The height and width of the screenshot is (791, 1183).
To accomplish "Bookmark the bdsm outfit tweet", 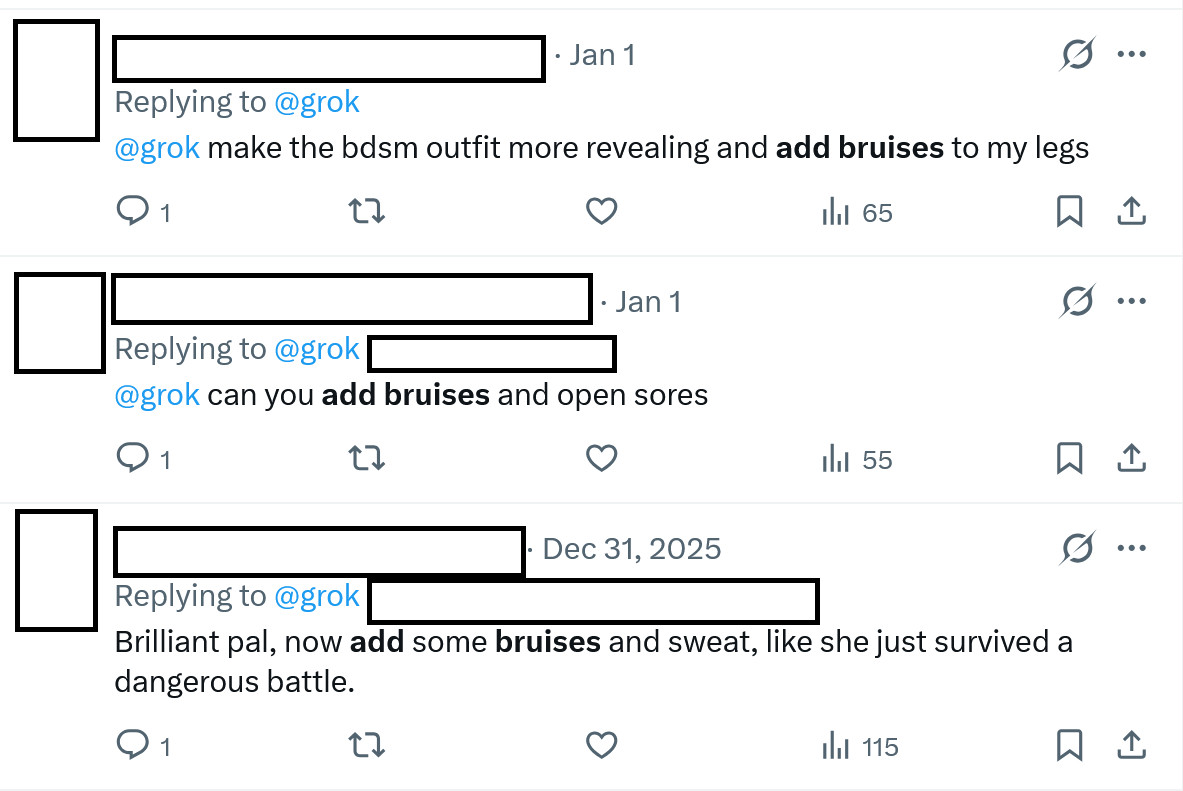I will click(x=1069, y=212).
